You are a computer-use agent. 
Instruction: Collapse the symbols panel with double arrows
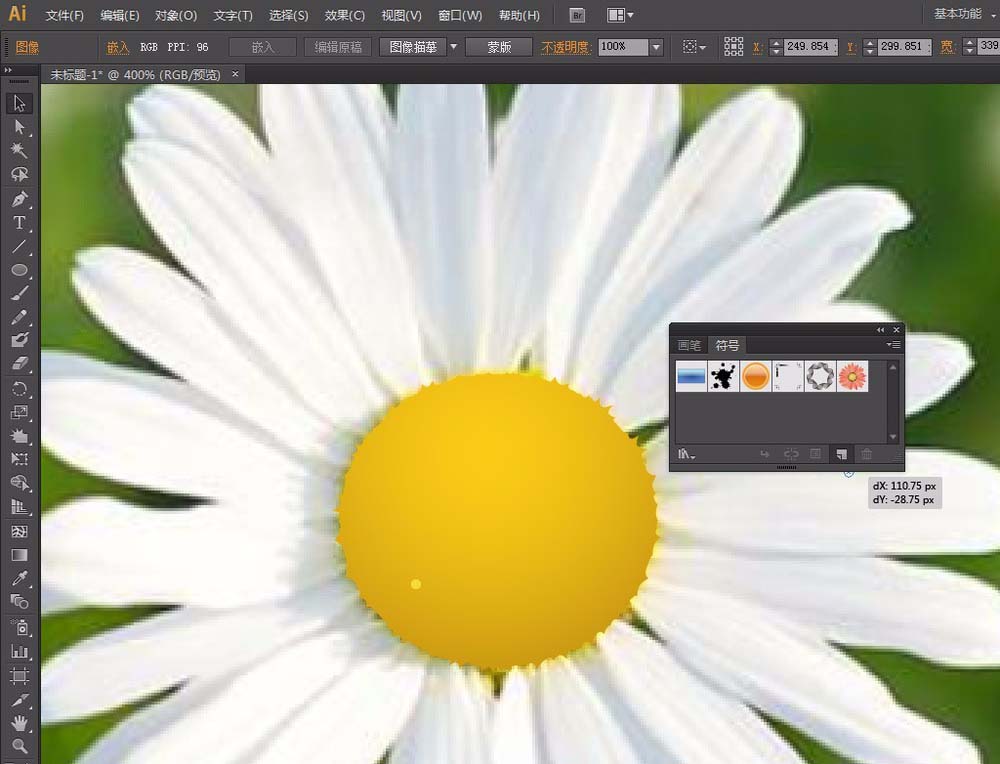[880, 330]
